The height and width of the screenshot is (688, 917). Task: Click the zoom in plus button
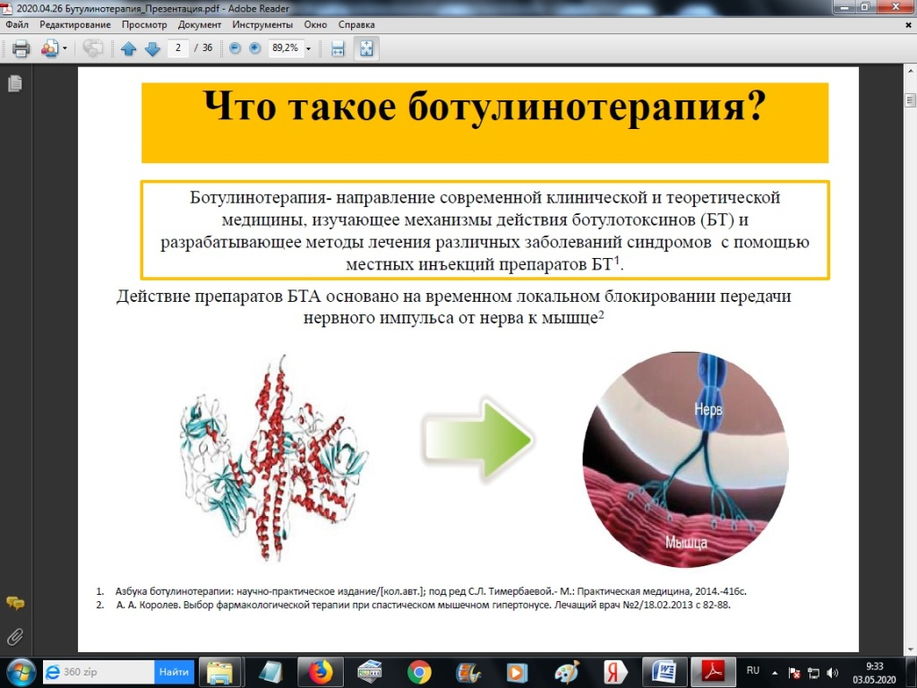pyautogui.click(x=255, y=48)
